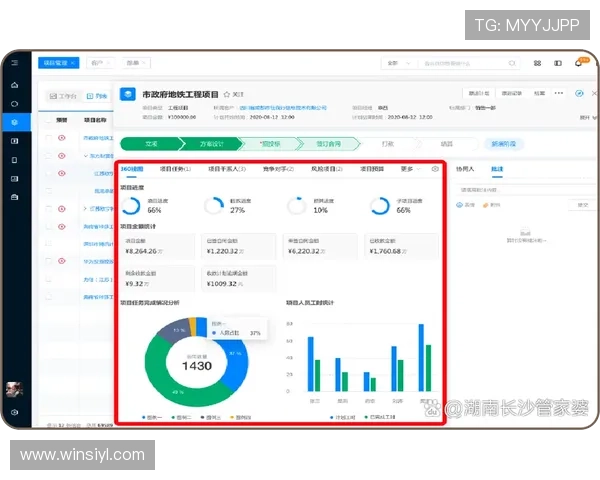Check the first project row checkbox
The width and height of the screenshot is (600, 480).
(x=47, y=137)
